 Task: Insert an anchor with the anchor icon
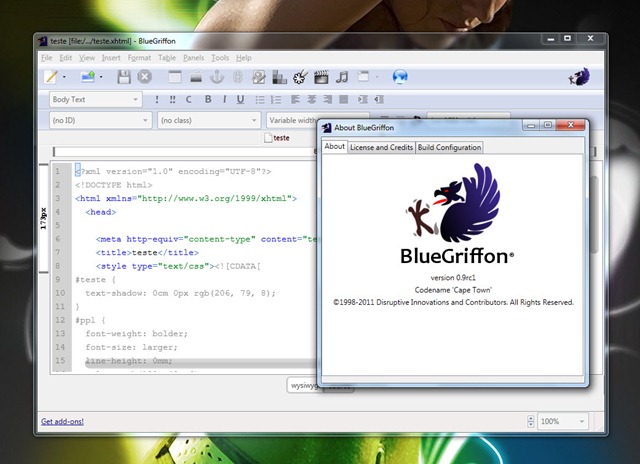pyautogui.click(x=217, y=77)
